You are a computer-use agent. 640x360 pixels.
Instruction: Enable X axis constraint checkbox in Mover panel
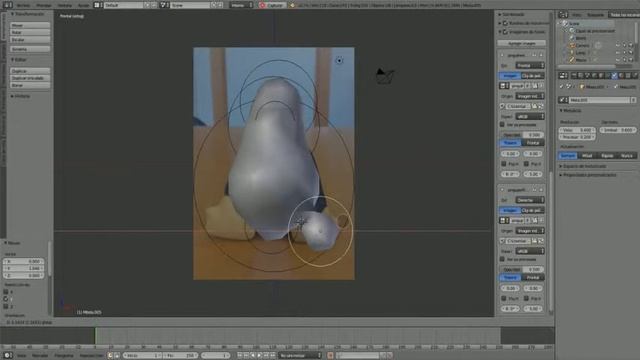click(6, 292)
